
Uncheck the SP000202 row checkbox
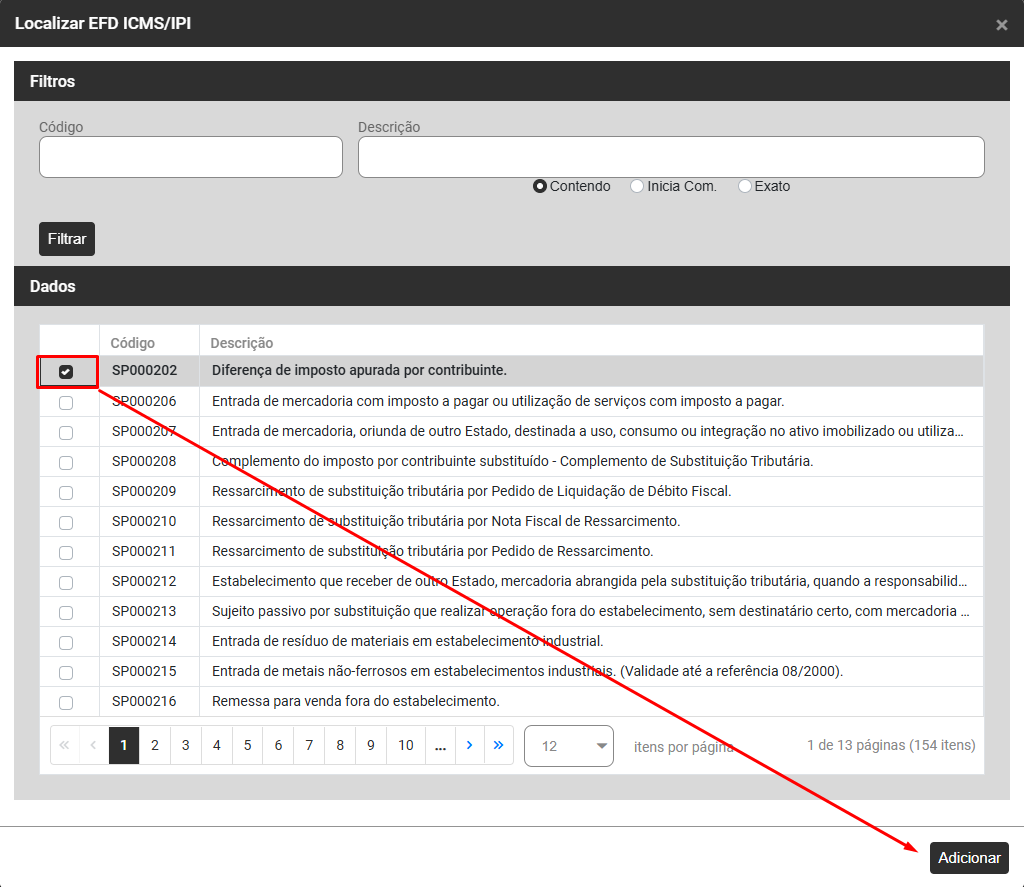coord(66,372)
